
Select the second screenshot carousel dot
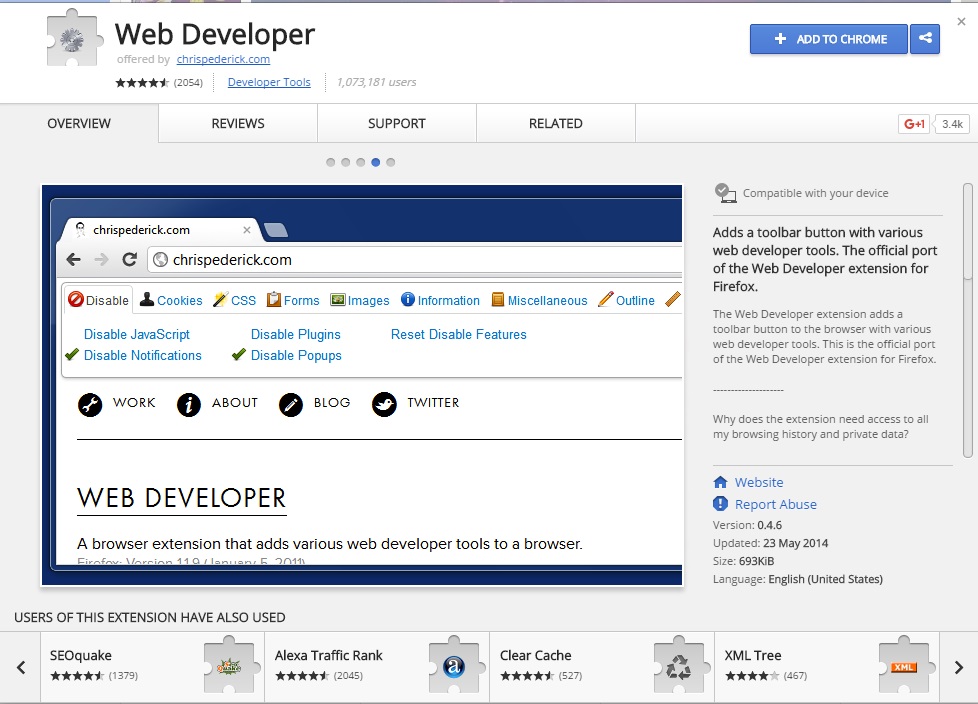tap(346, 162)
